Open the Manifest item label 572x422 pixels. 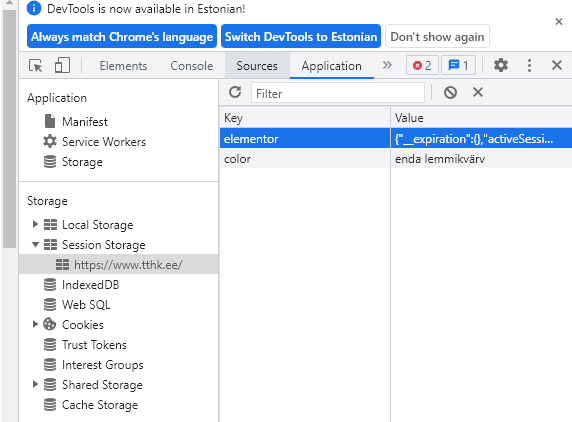(85, 121)
